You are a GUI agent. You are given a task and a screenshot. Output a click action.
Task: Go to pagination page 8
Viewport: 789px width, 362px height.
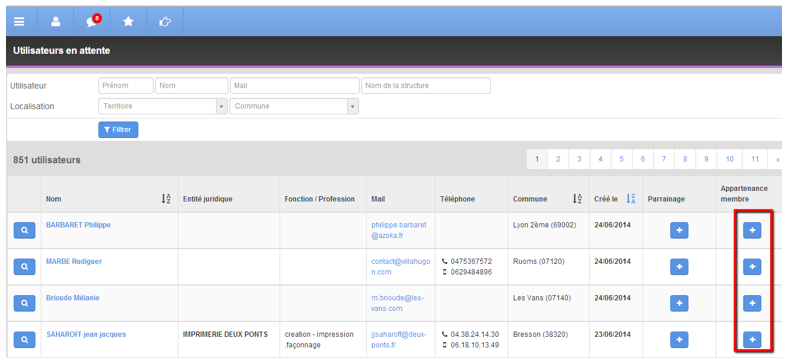tap(685, 159)
